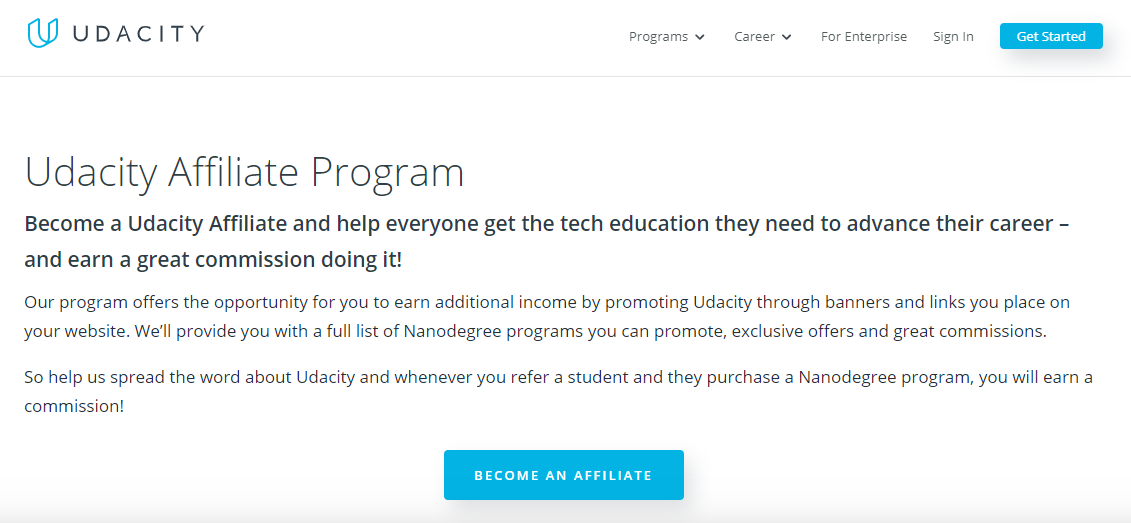Click the Udacity U-shaped logo icon
This screenshot has height=523, width=1131.
44,33
